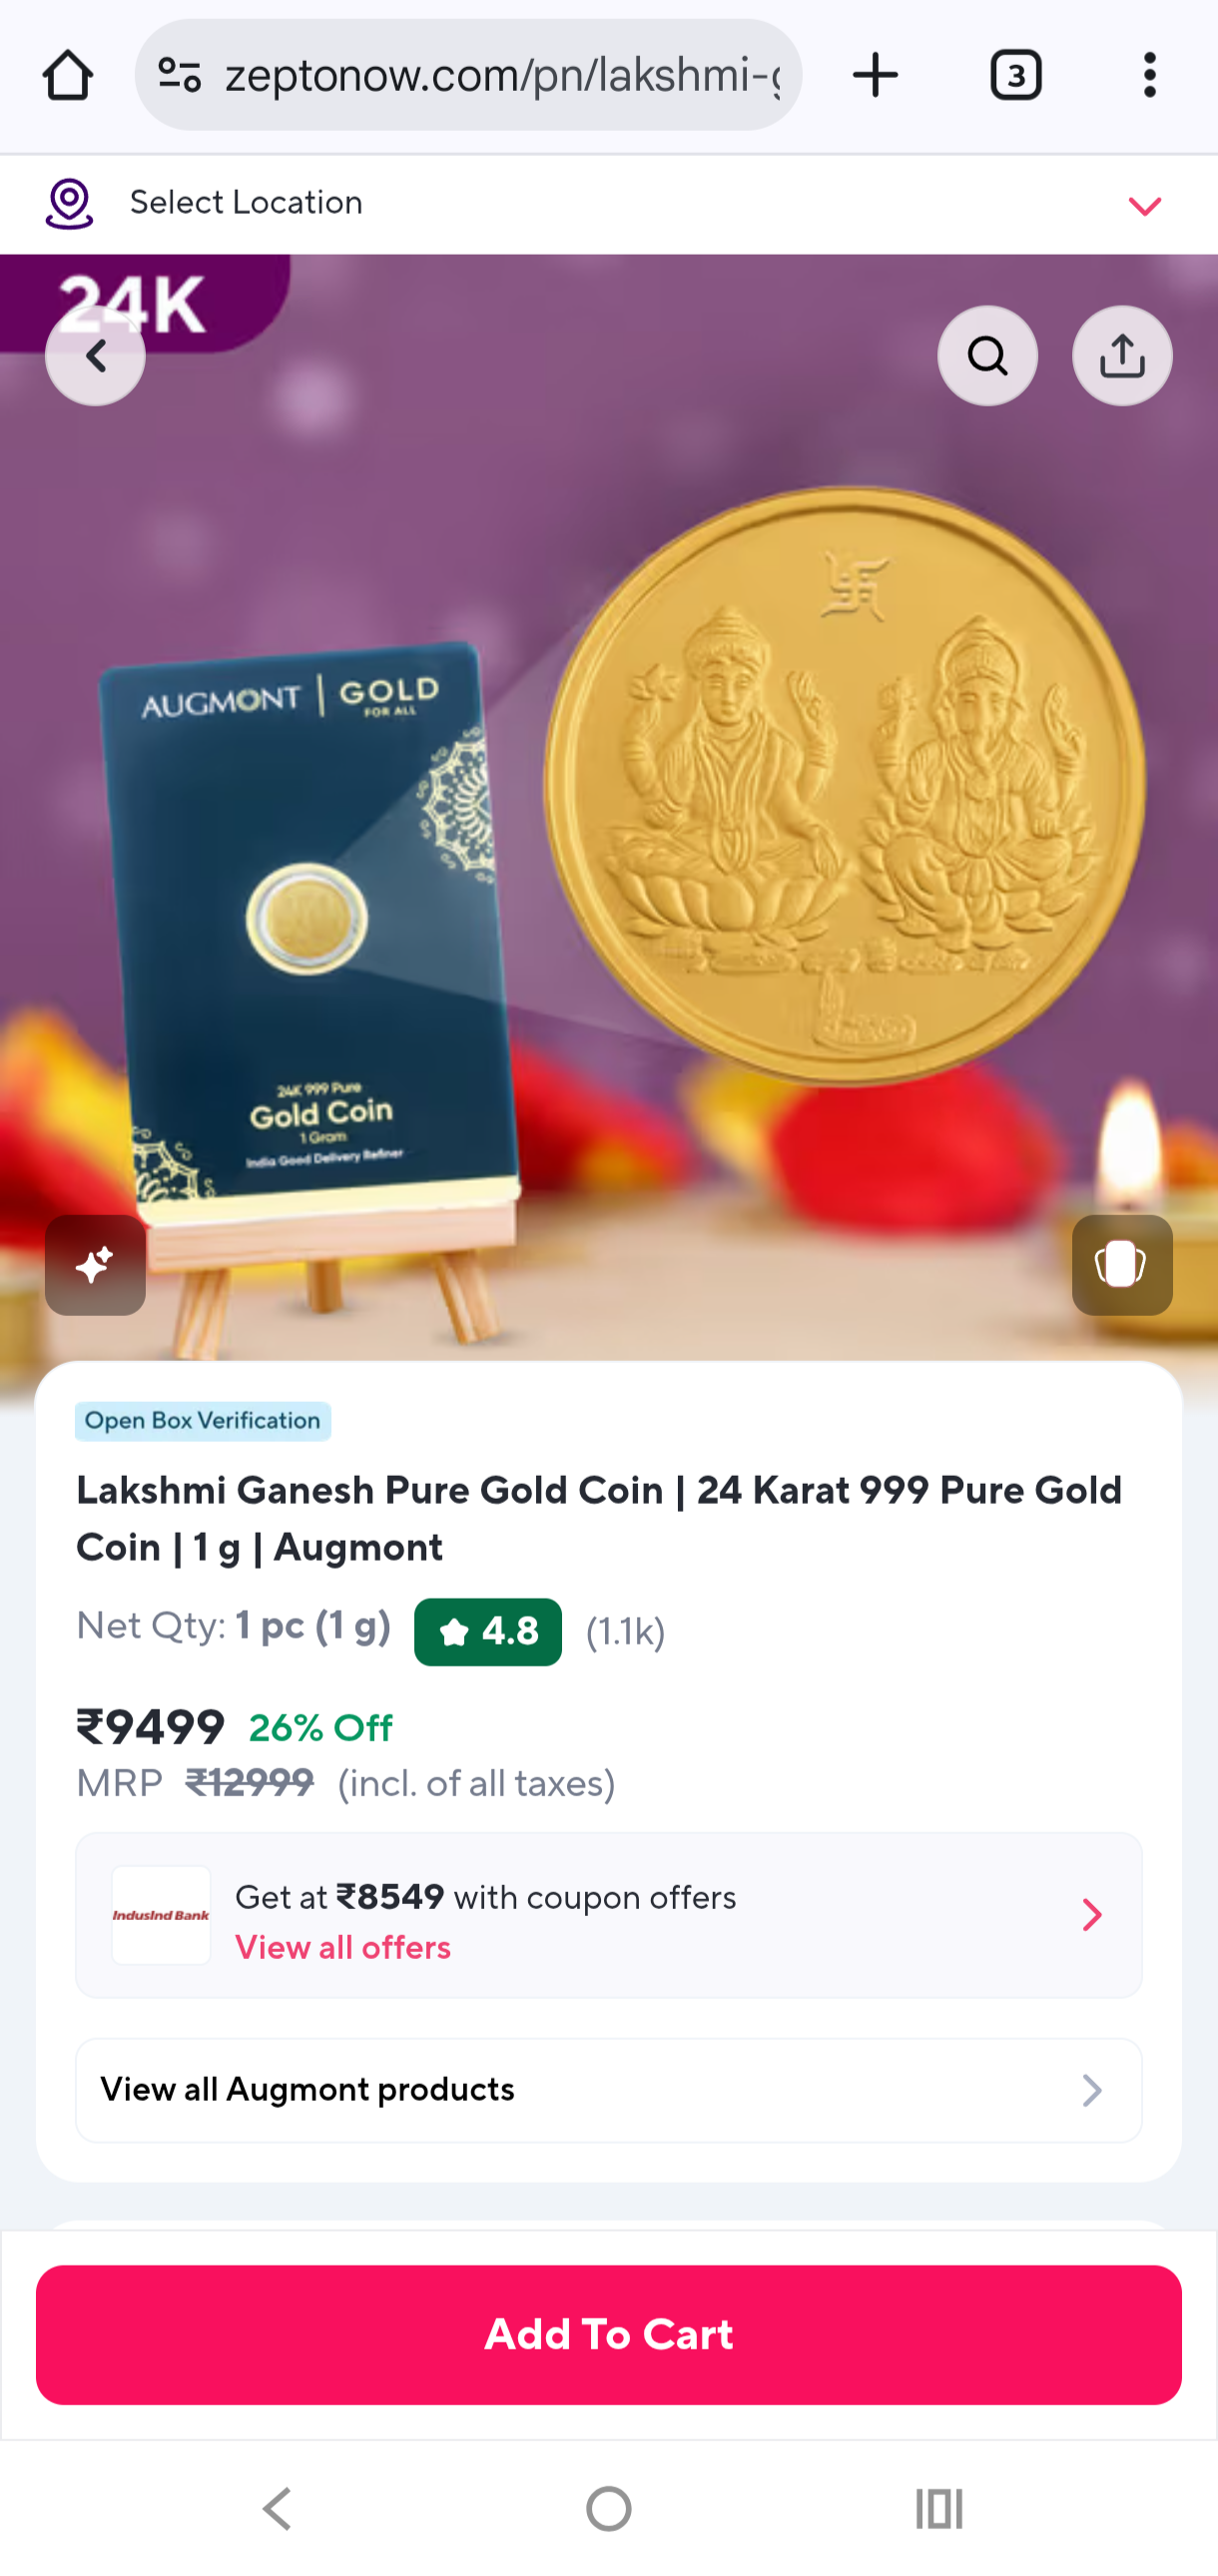
Task: Open a new browser tab
Action: pos(875,76)
